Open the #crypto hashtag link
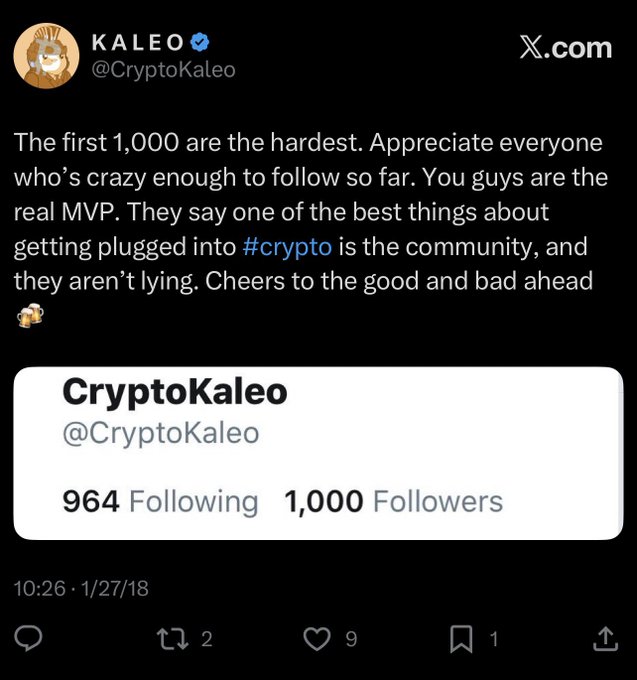 click(x=287, y=247)
